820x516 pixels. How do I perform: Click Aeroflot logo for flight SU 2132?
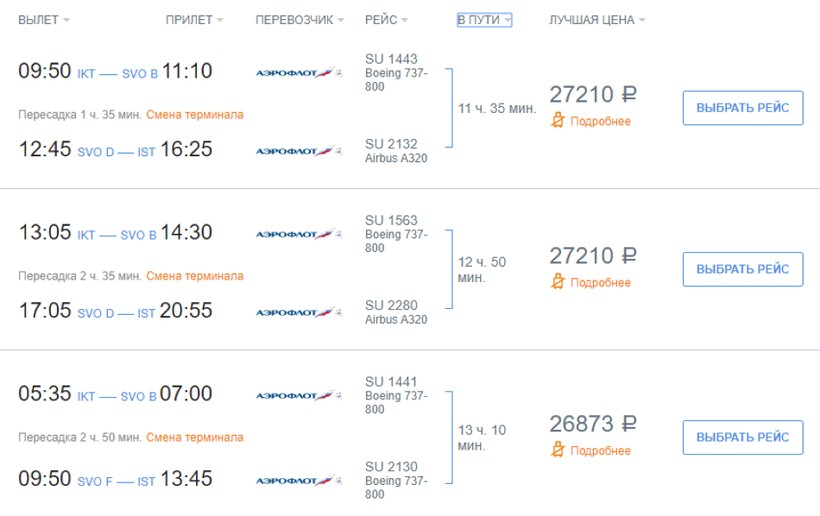tap(298, 151)
